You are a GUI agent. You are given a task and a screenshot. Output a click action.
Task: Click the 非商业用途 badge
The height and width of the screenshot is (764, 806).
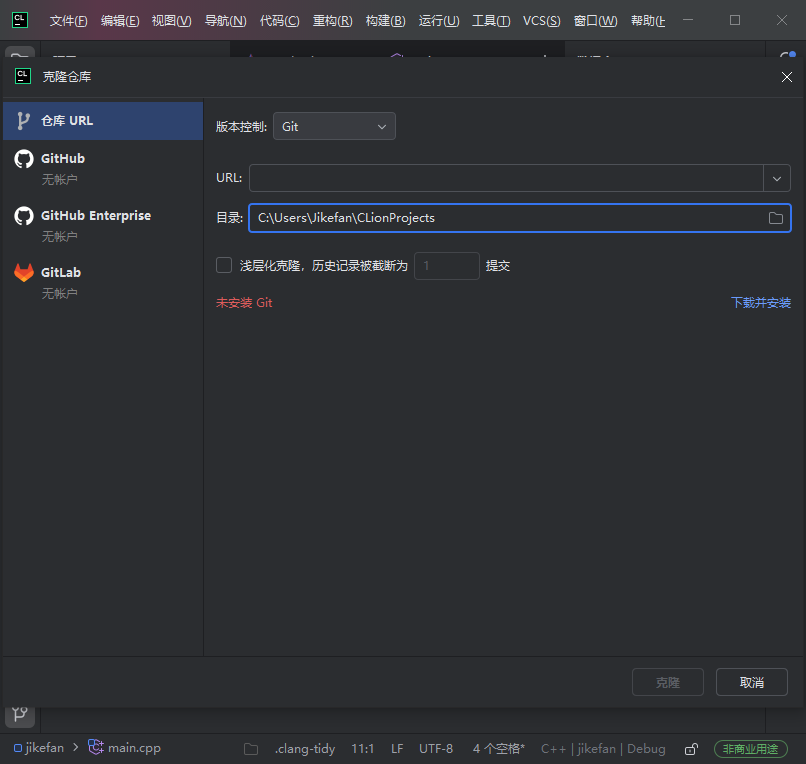click(750, 749)
